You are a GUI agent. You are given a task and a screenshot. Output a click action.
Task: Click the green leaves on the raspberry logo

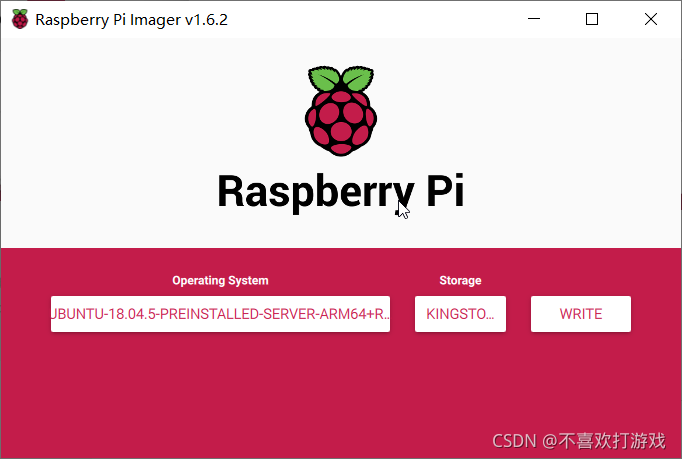pyautogui.click(x=341, y=79)
